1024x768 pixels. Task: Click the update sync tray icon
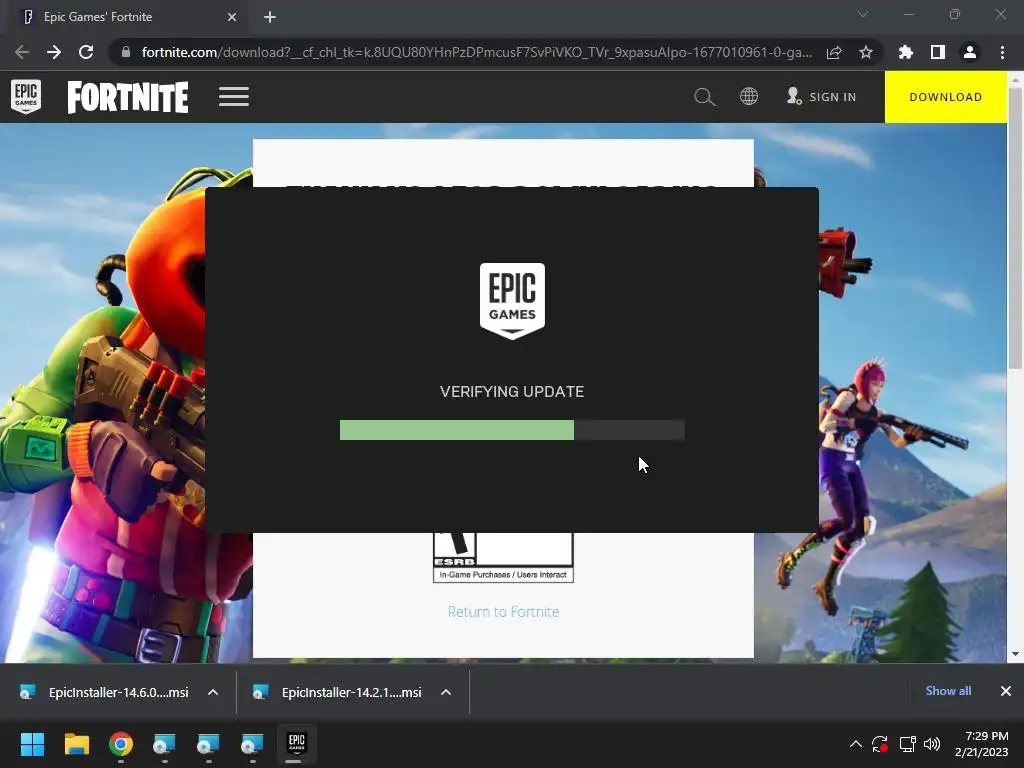(880, 744)
